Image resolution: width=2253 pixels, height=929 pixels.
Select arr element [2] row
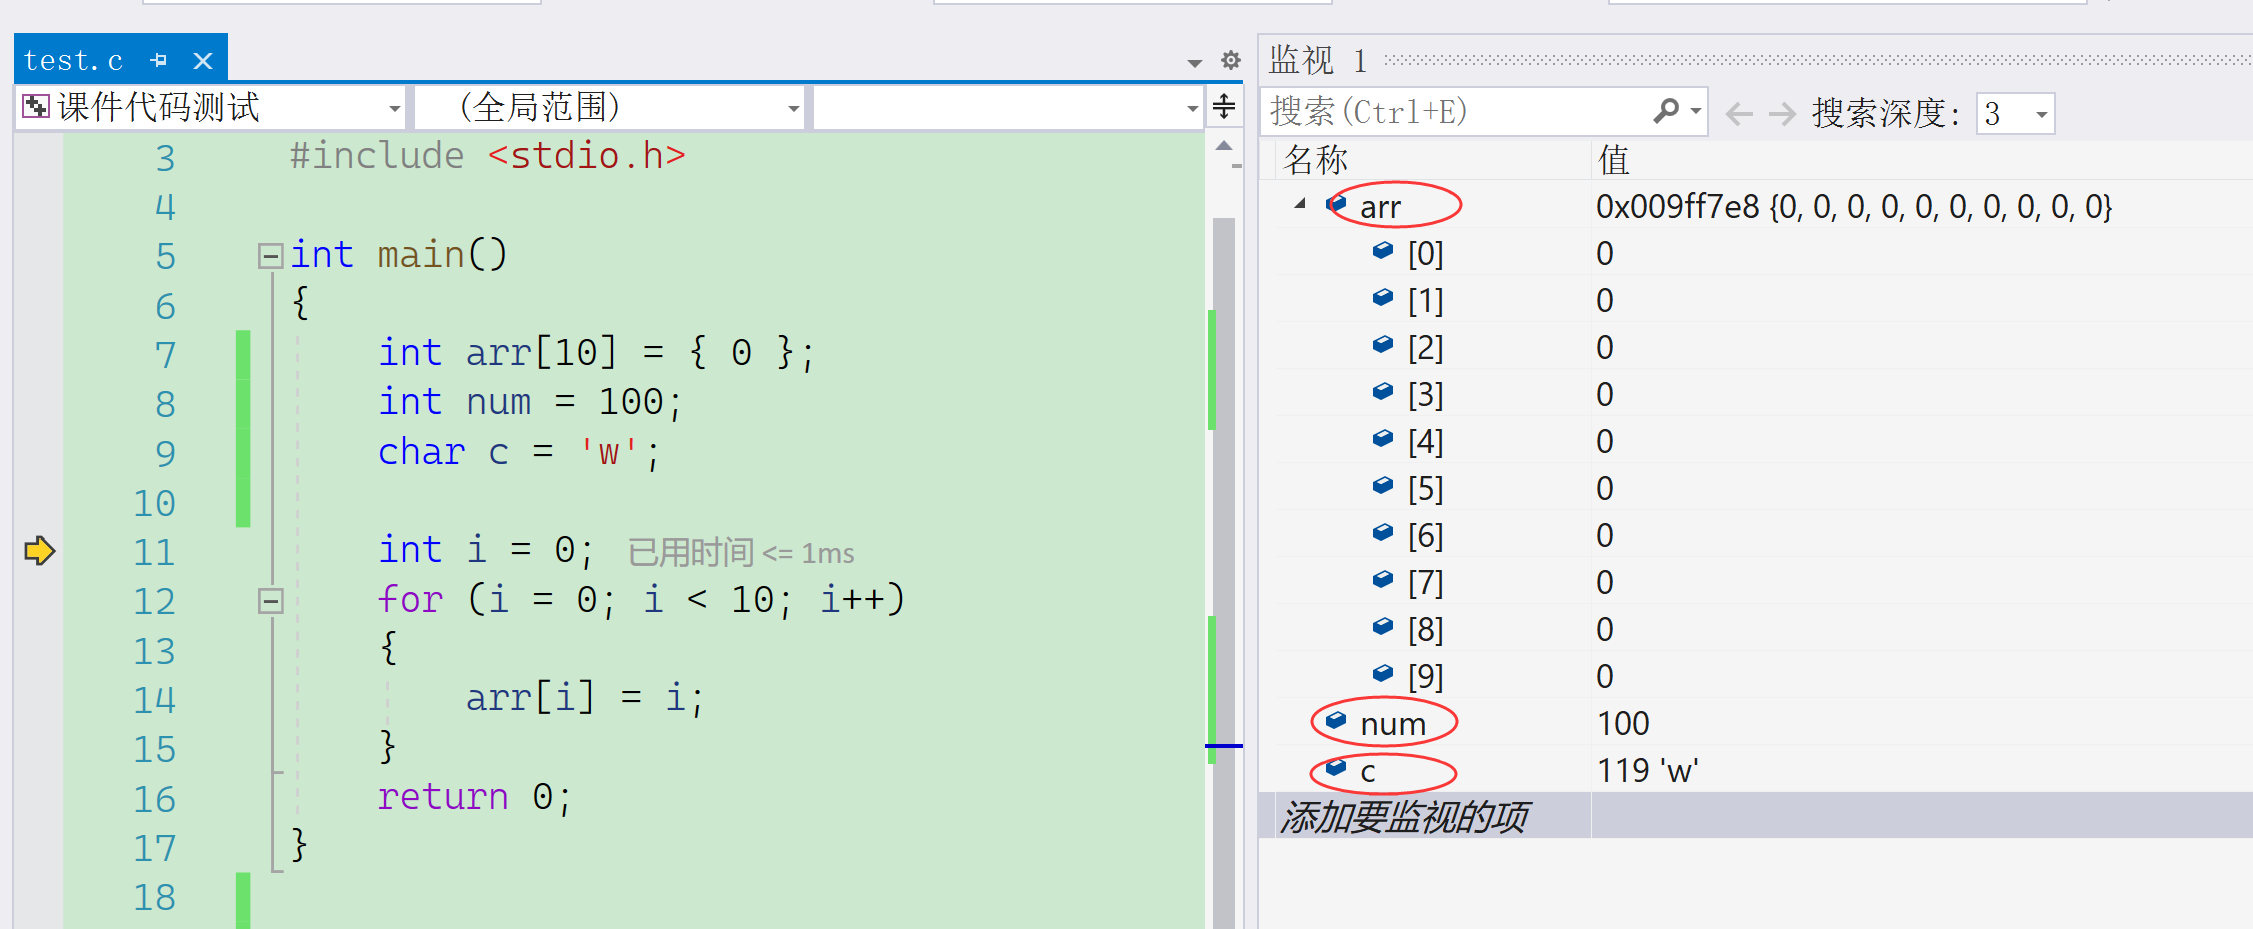tap(1765, 348)
